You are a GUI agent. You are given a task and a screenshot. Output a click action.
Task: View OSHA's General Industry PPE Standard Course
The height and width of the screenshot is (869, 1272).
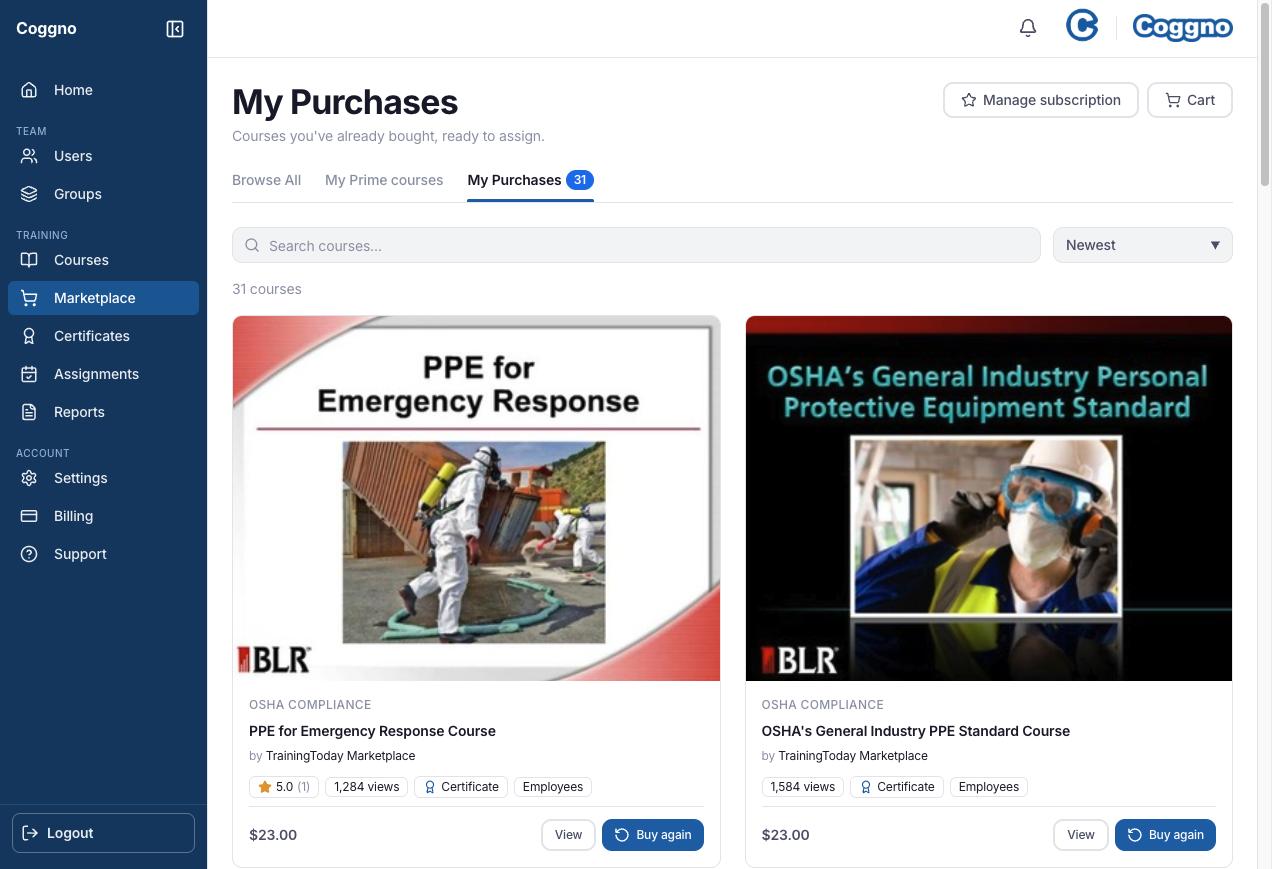pyautogui.click(x=1081, y=835)
